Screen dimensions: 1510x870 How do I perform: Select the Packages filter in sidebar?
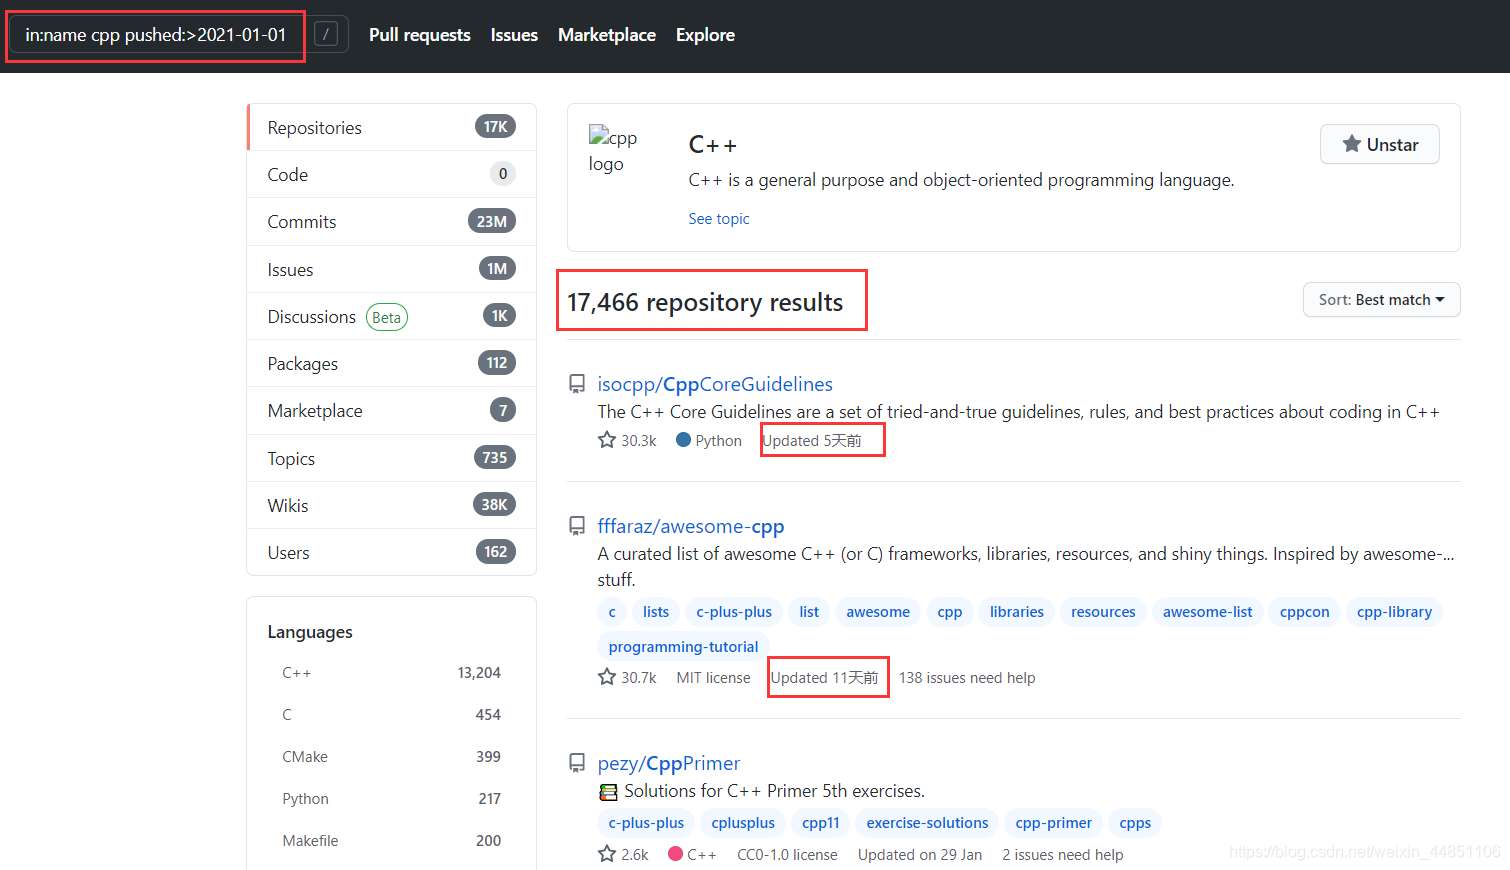click(x=392, y=363)
